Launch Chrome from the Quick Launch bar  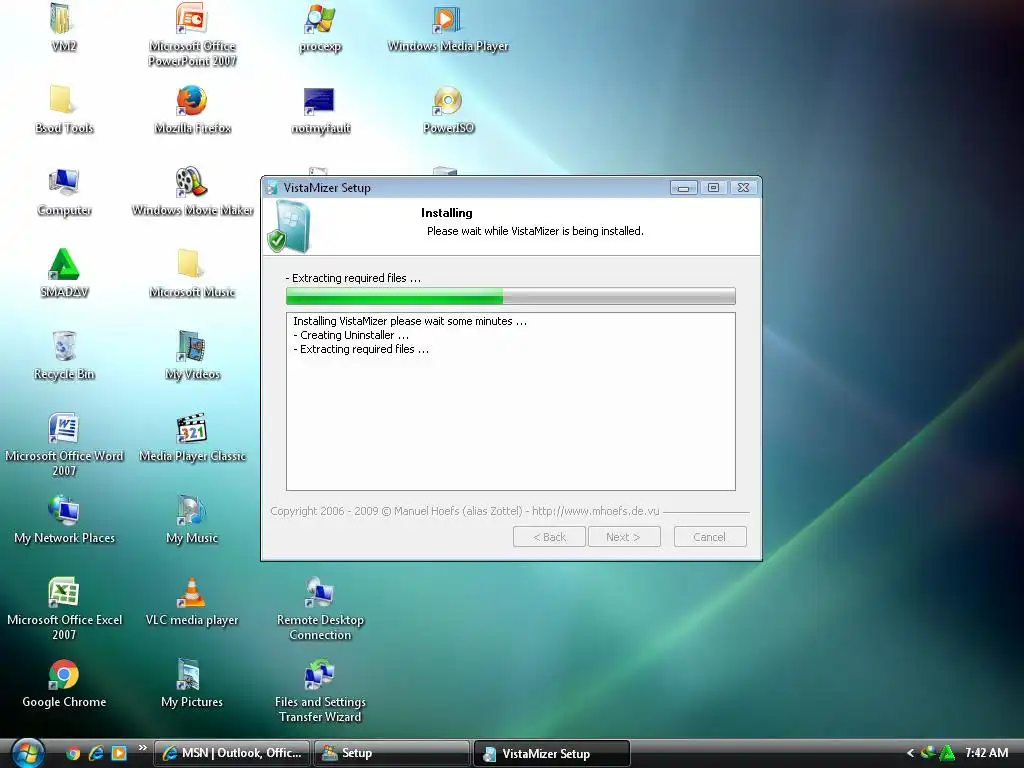[x=72, y=754]
